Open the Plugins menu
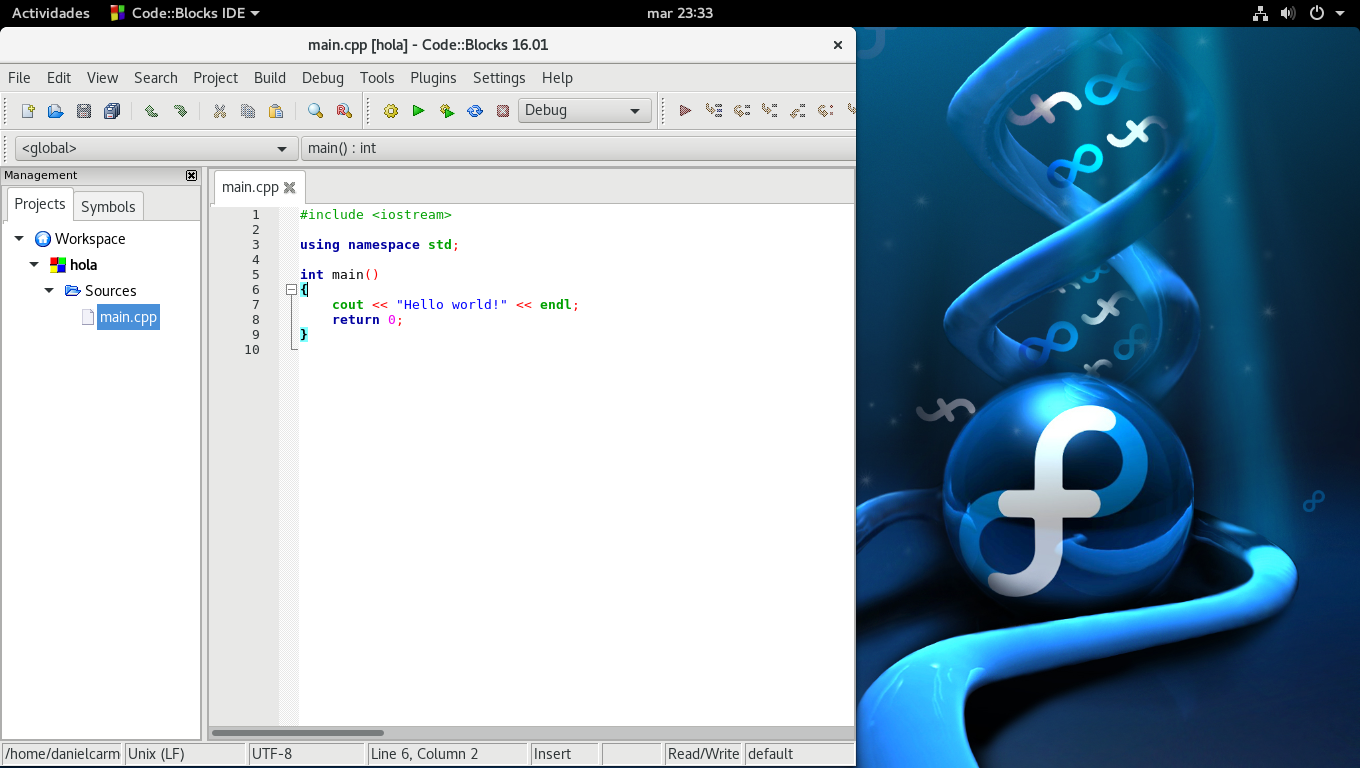The width and height of the screenshot is (1360, 768). coord(433,78)
